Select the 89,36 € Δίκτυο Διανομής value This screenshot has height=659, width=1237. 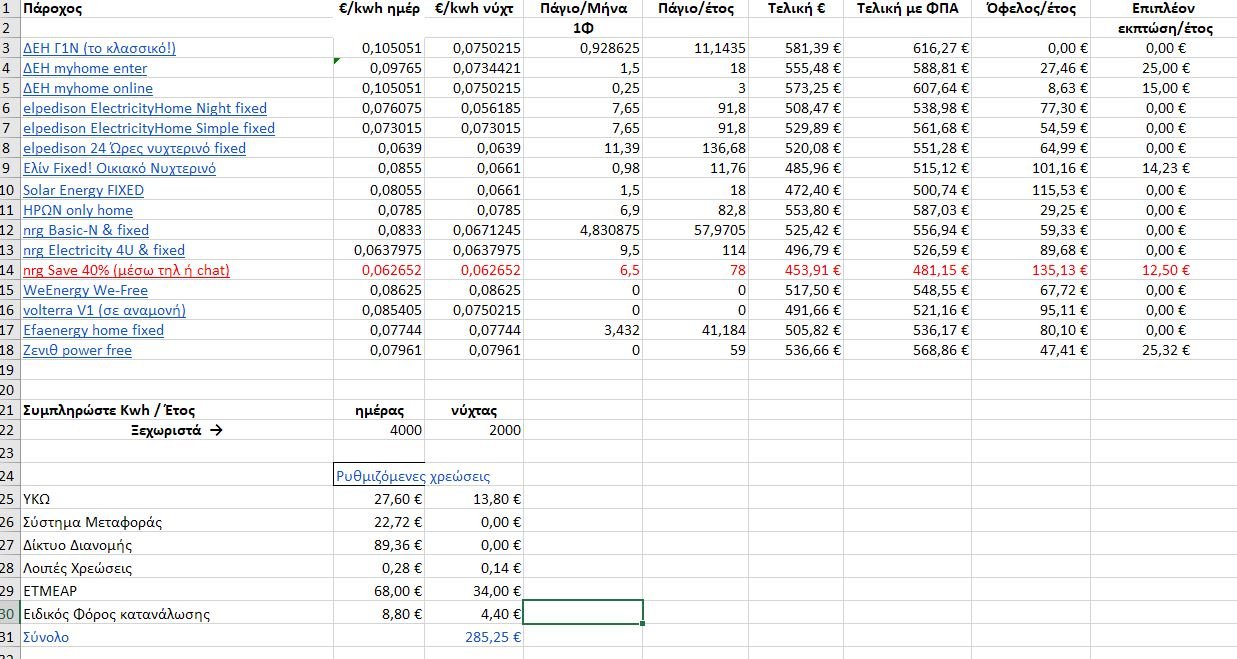coord(379,545)
